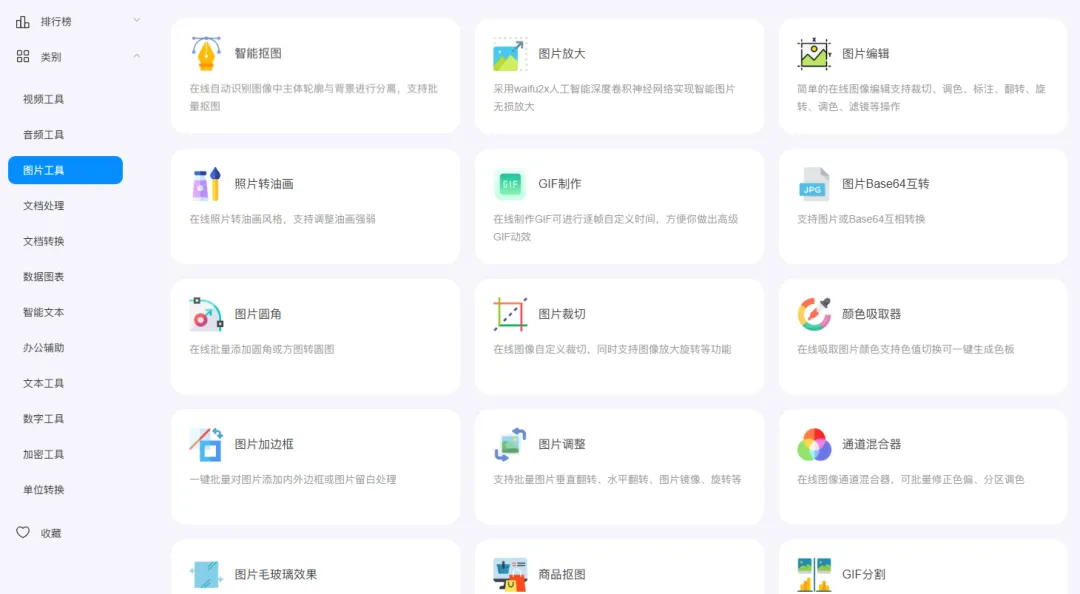1080x594 pixels.
Task: Click the 商品抠图 shopping icon
Action: click(x=510, y=575)
